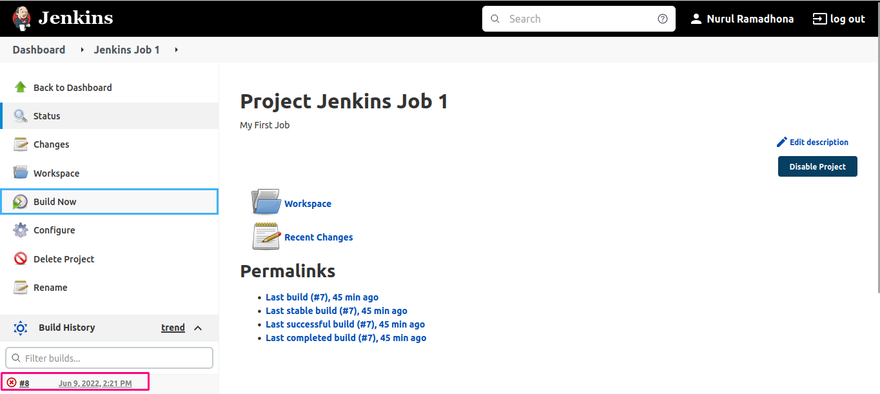Open Workspace from the sidebar
This screenshot has width=880, height=394.
(56, 173)
